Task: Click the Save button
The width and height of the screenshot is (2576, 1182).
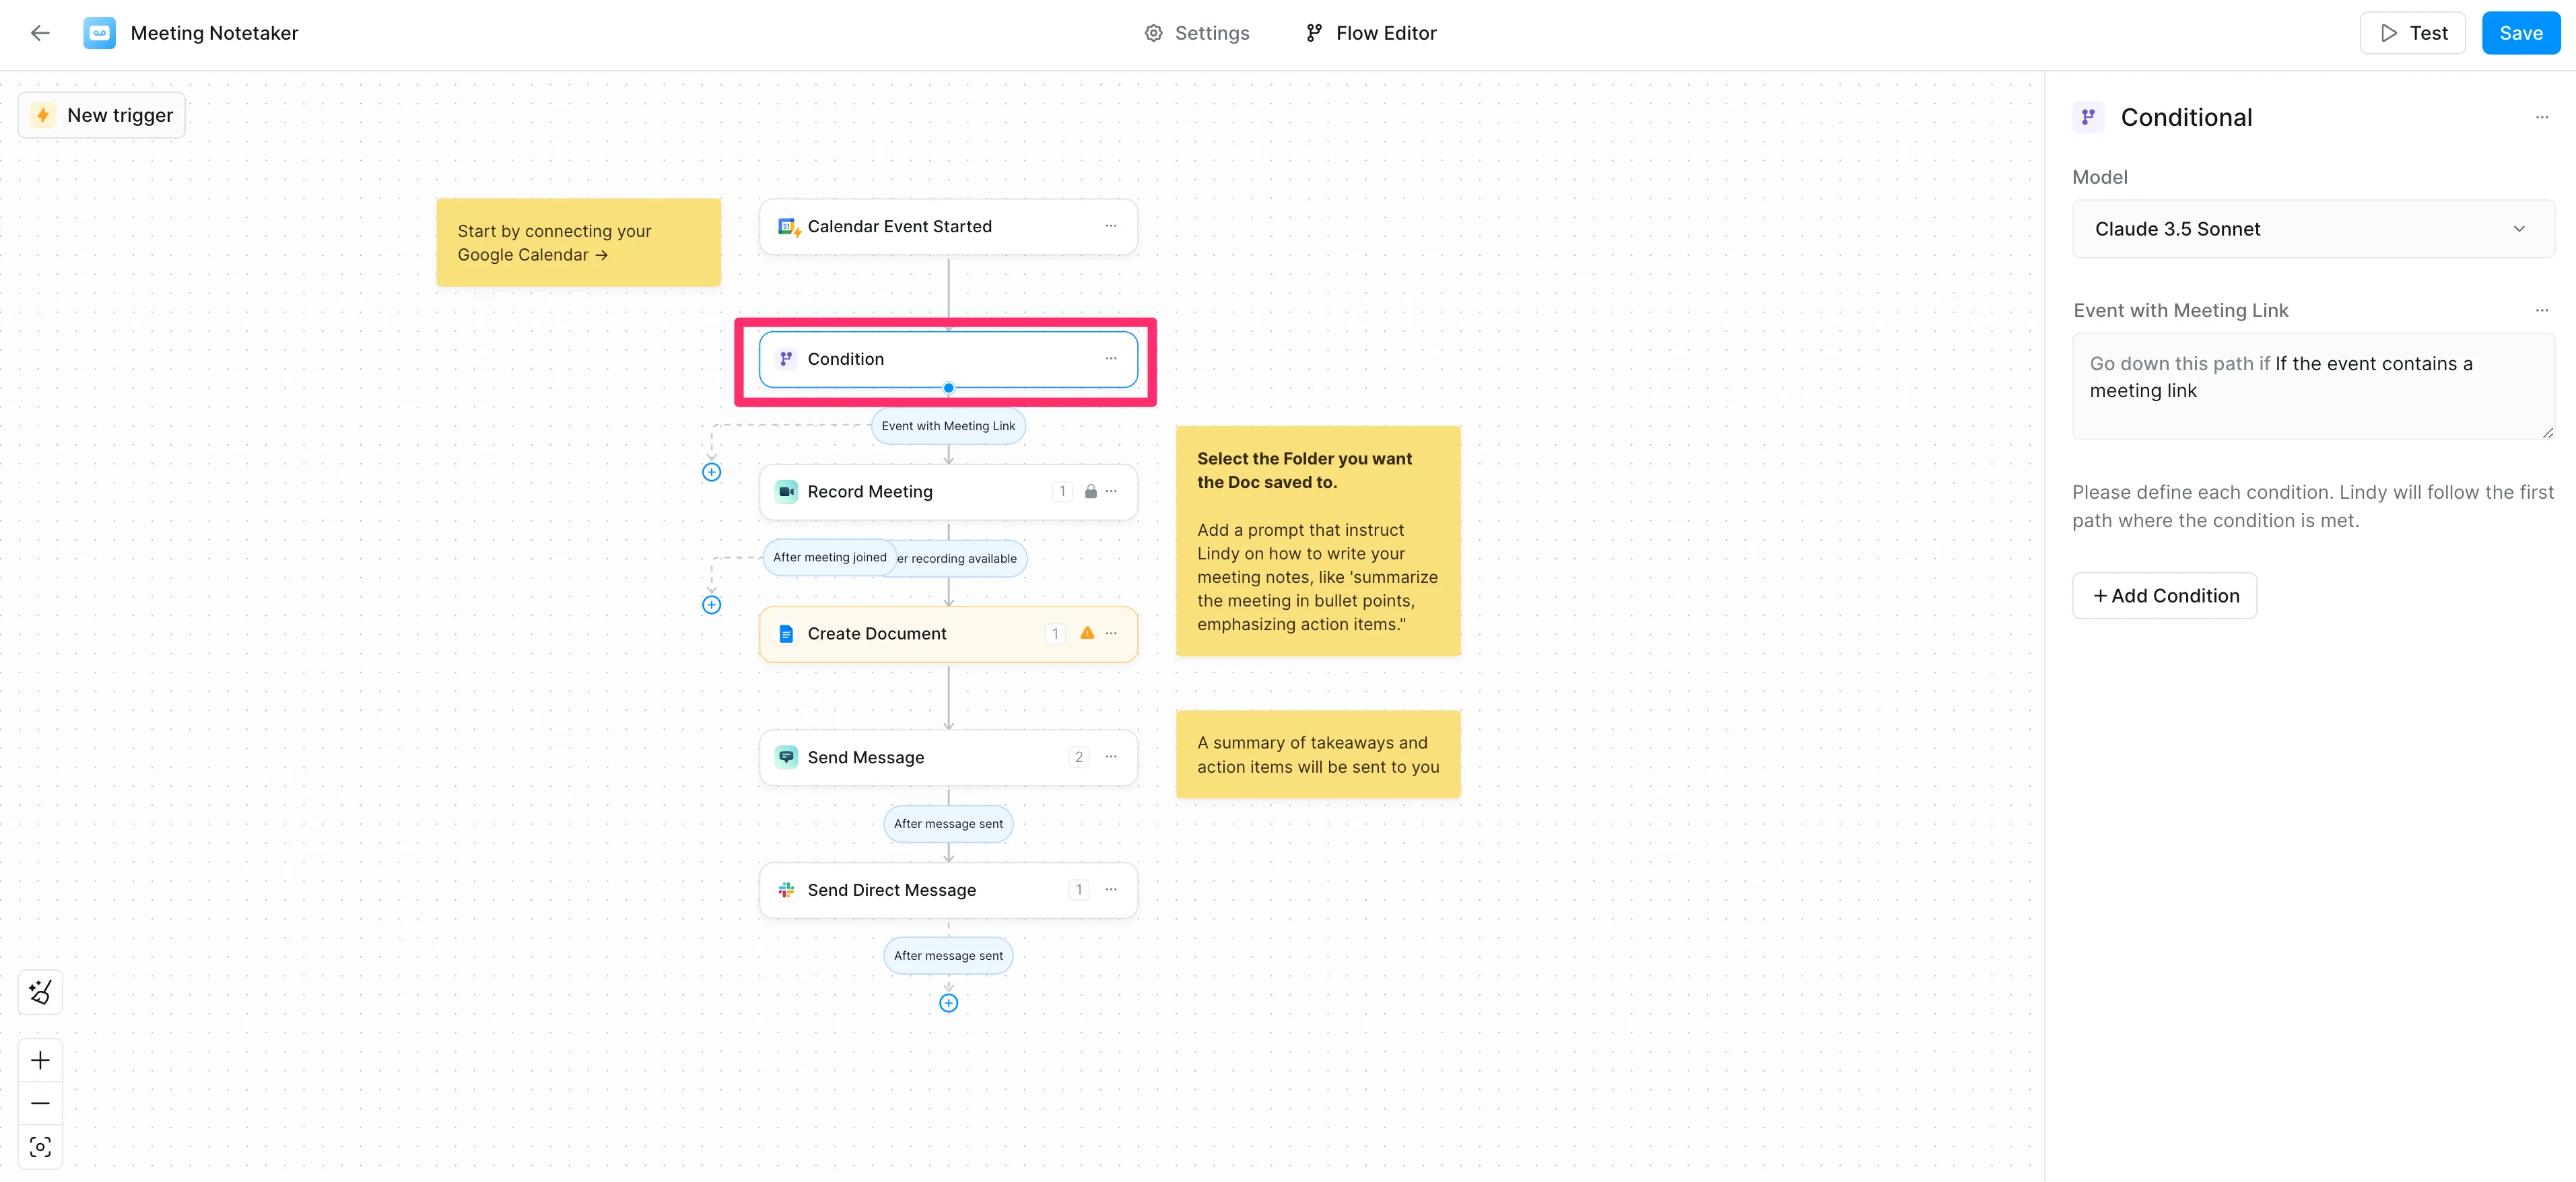Action: click(2520, 33)
